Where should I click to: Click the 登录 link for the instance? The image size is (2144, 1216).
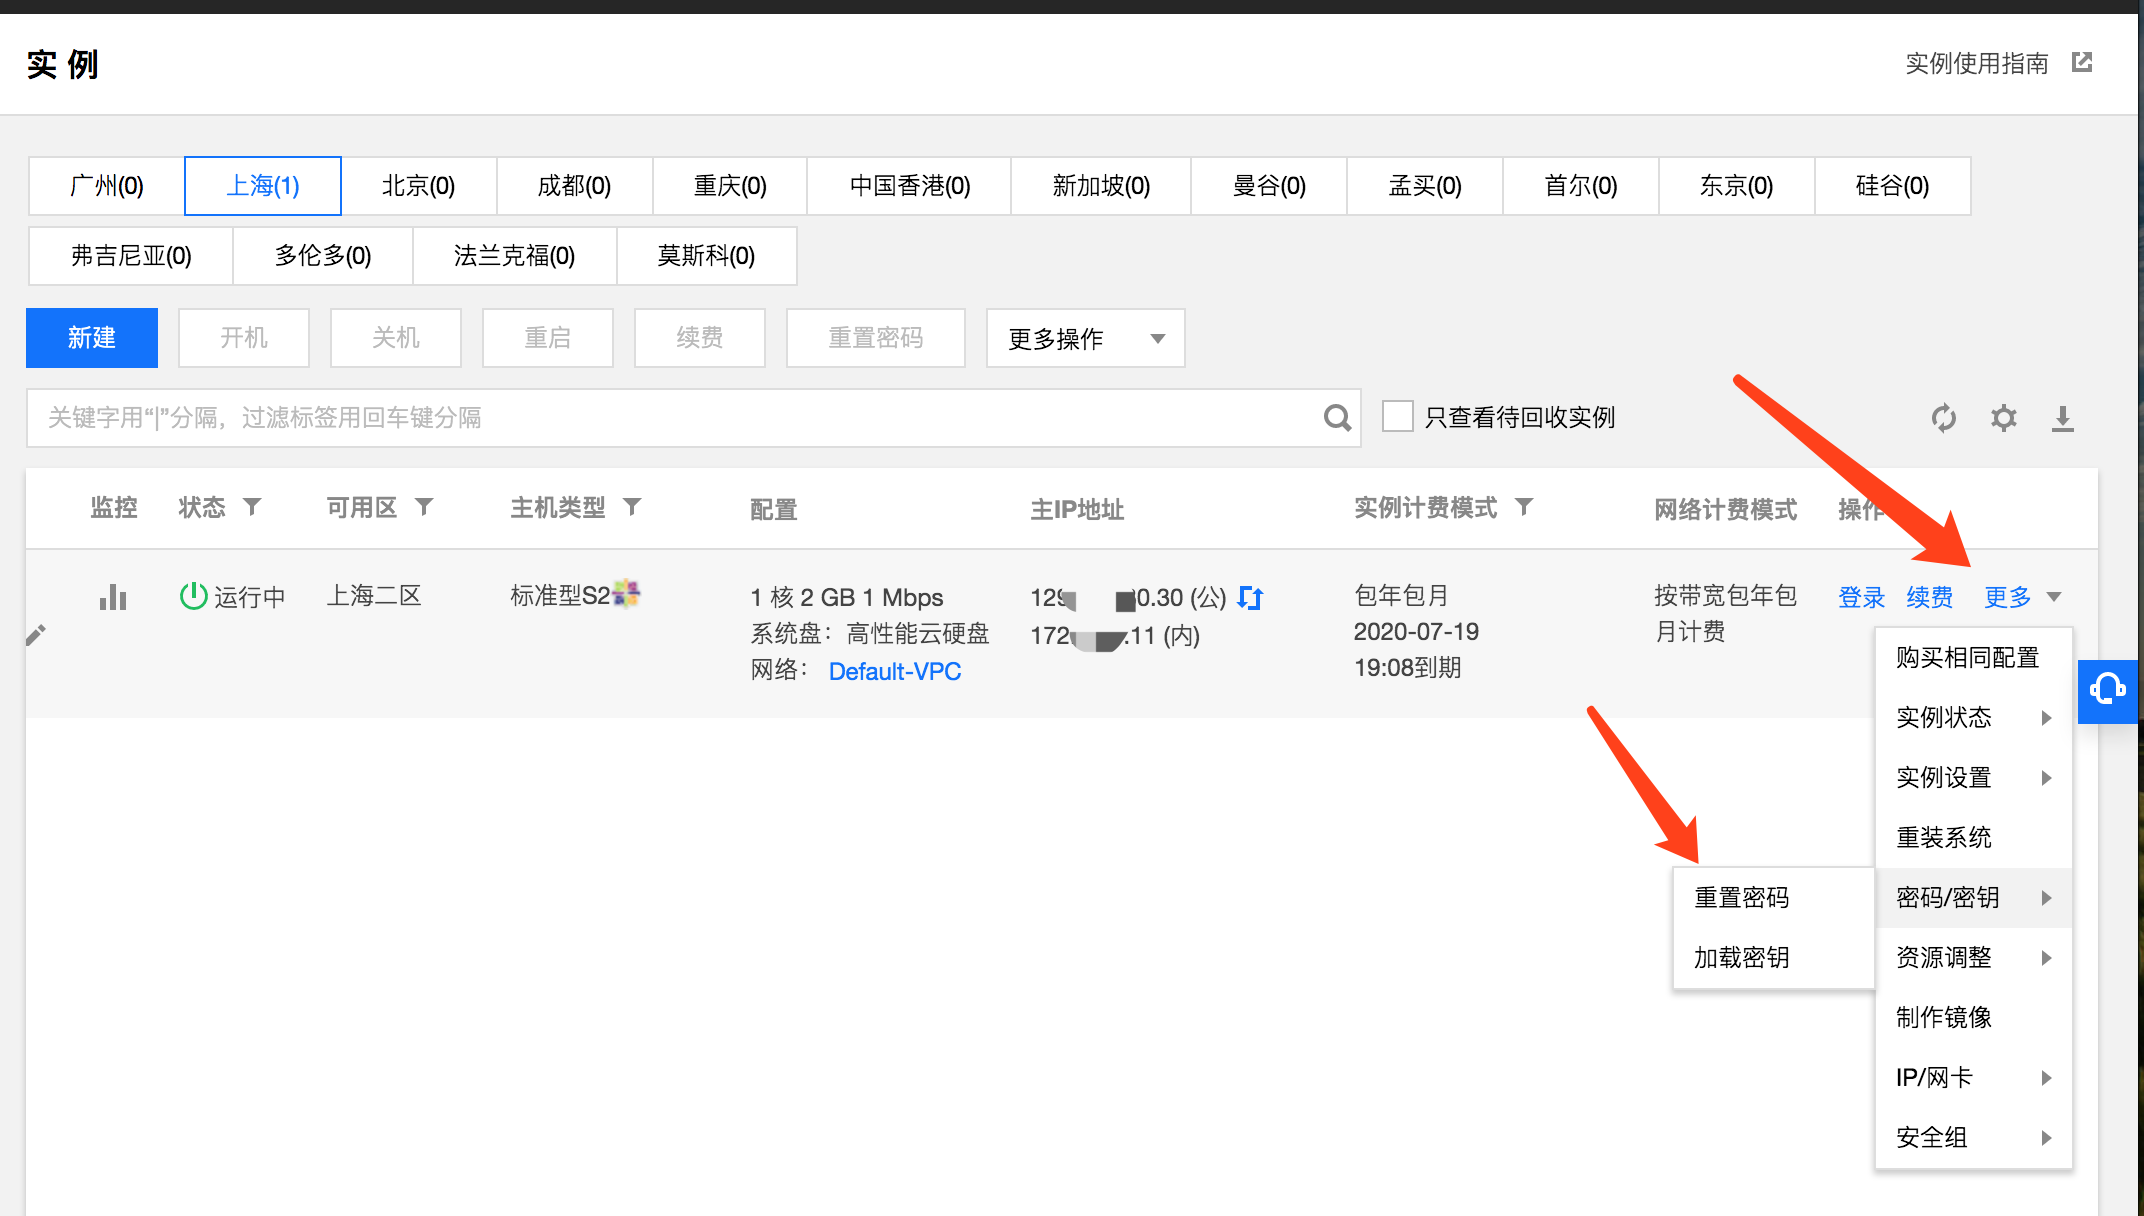1861,598
